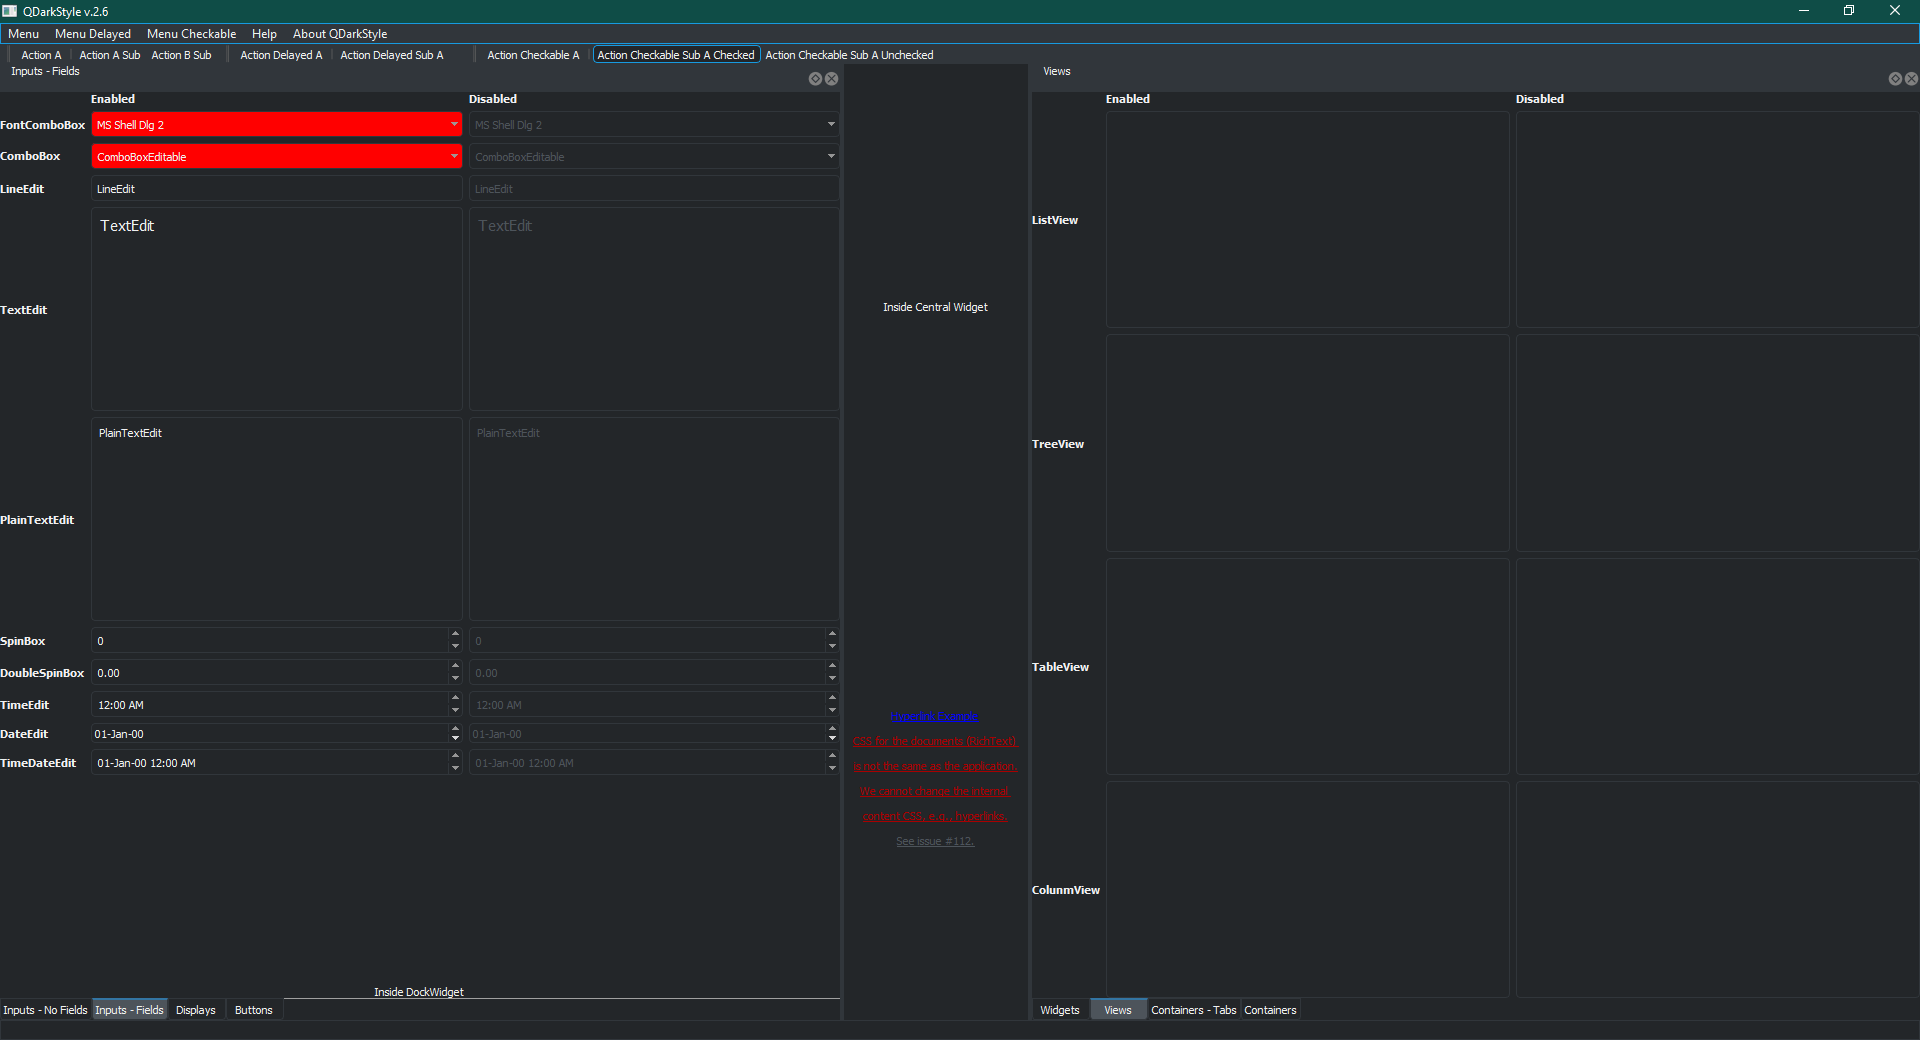The width and height of the screenshot is (1920, 1040).
Task: Switch to the Widgets tab
Action: coord(1059,1010)
